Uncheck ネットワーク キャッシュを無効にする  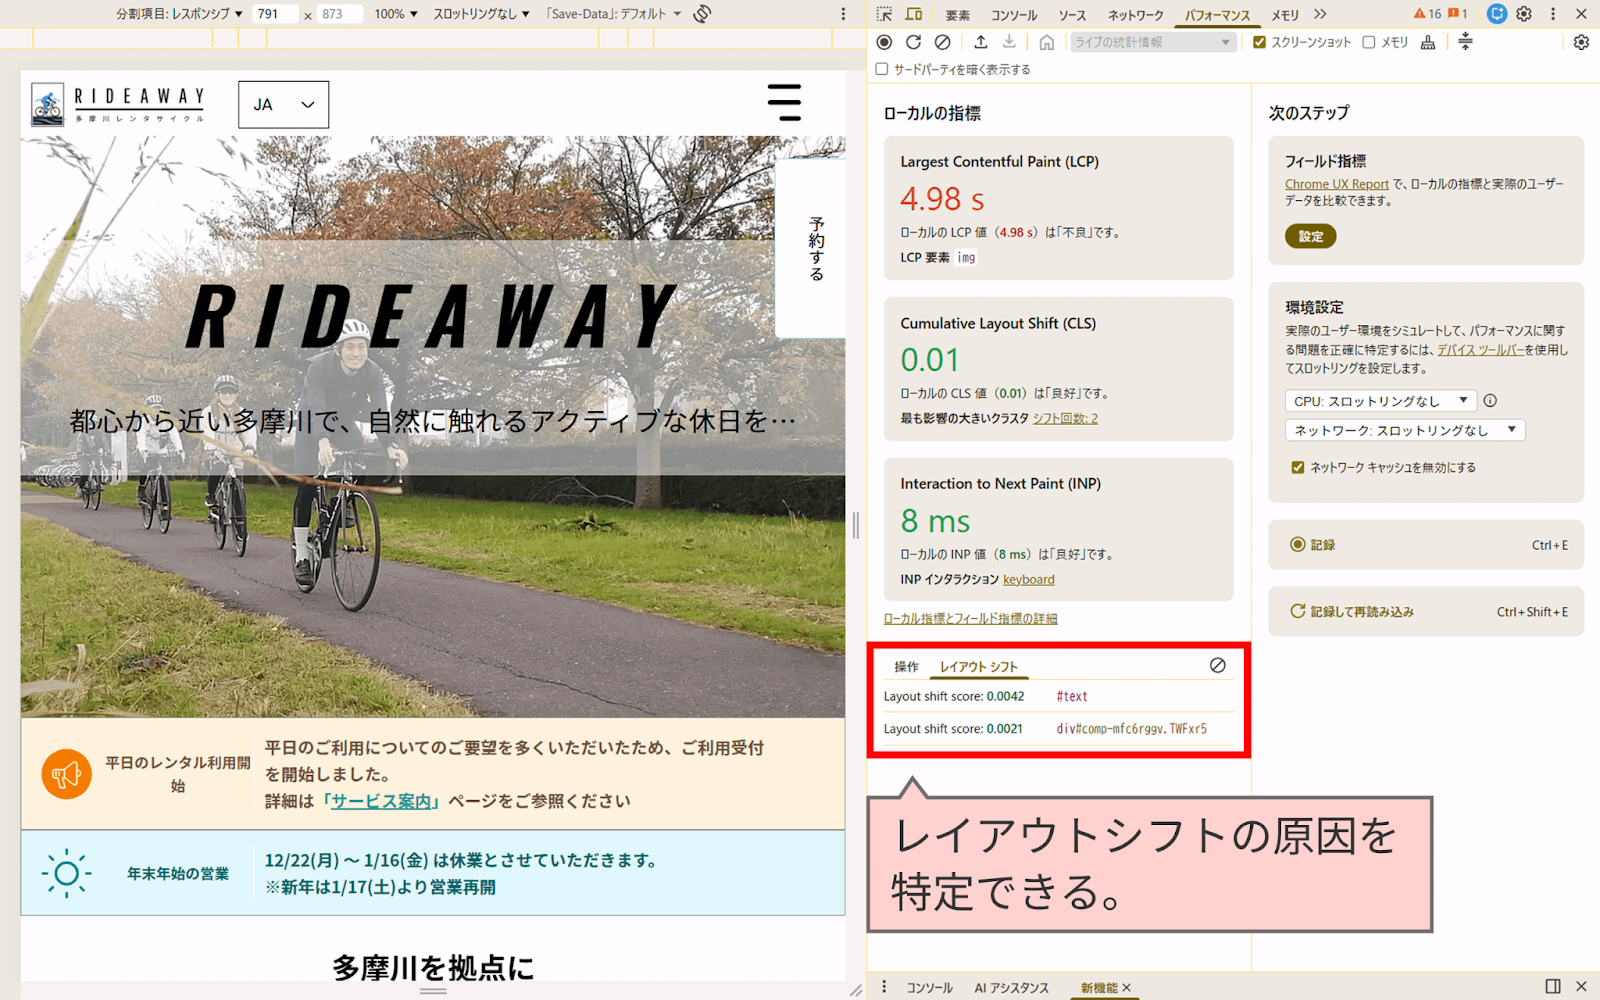click(1297, 467)
